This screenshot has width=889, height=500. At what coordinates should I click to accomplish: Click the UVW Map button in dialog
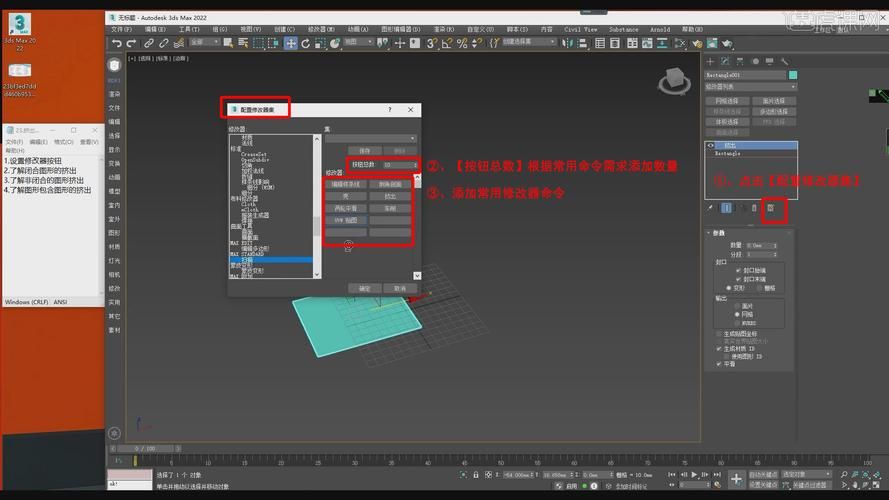346,220
